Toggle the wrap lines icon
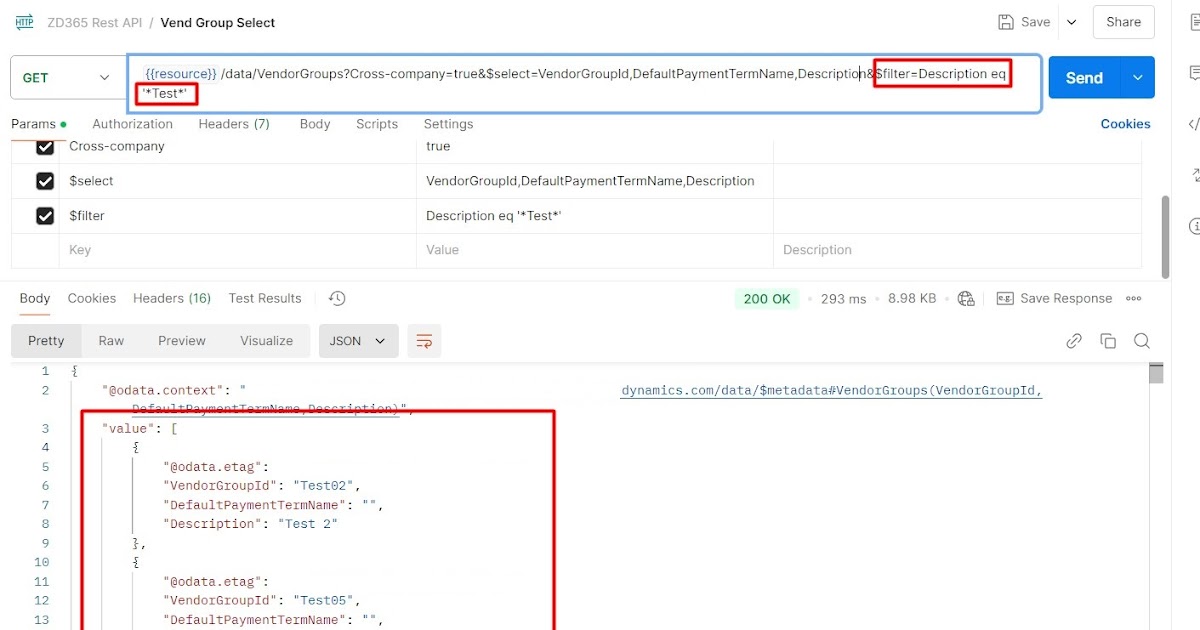The width and height of the screenshot is (1200, 630). [x=424, y=341]
